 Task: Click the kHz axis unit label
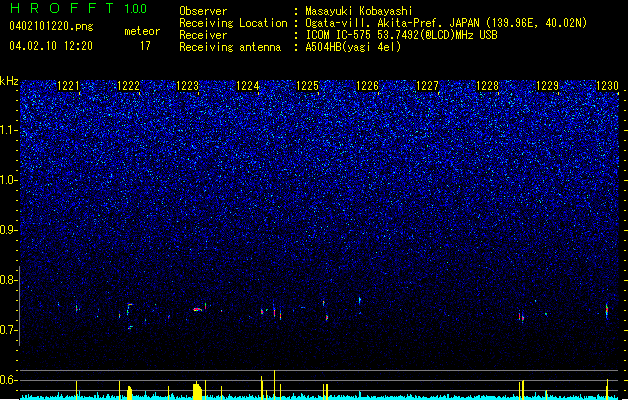(x=9, y=81)
